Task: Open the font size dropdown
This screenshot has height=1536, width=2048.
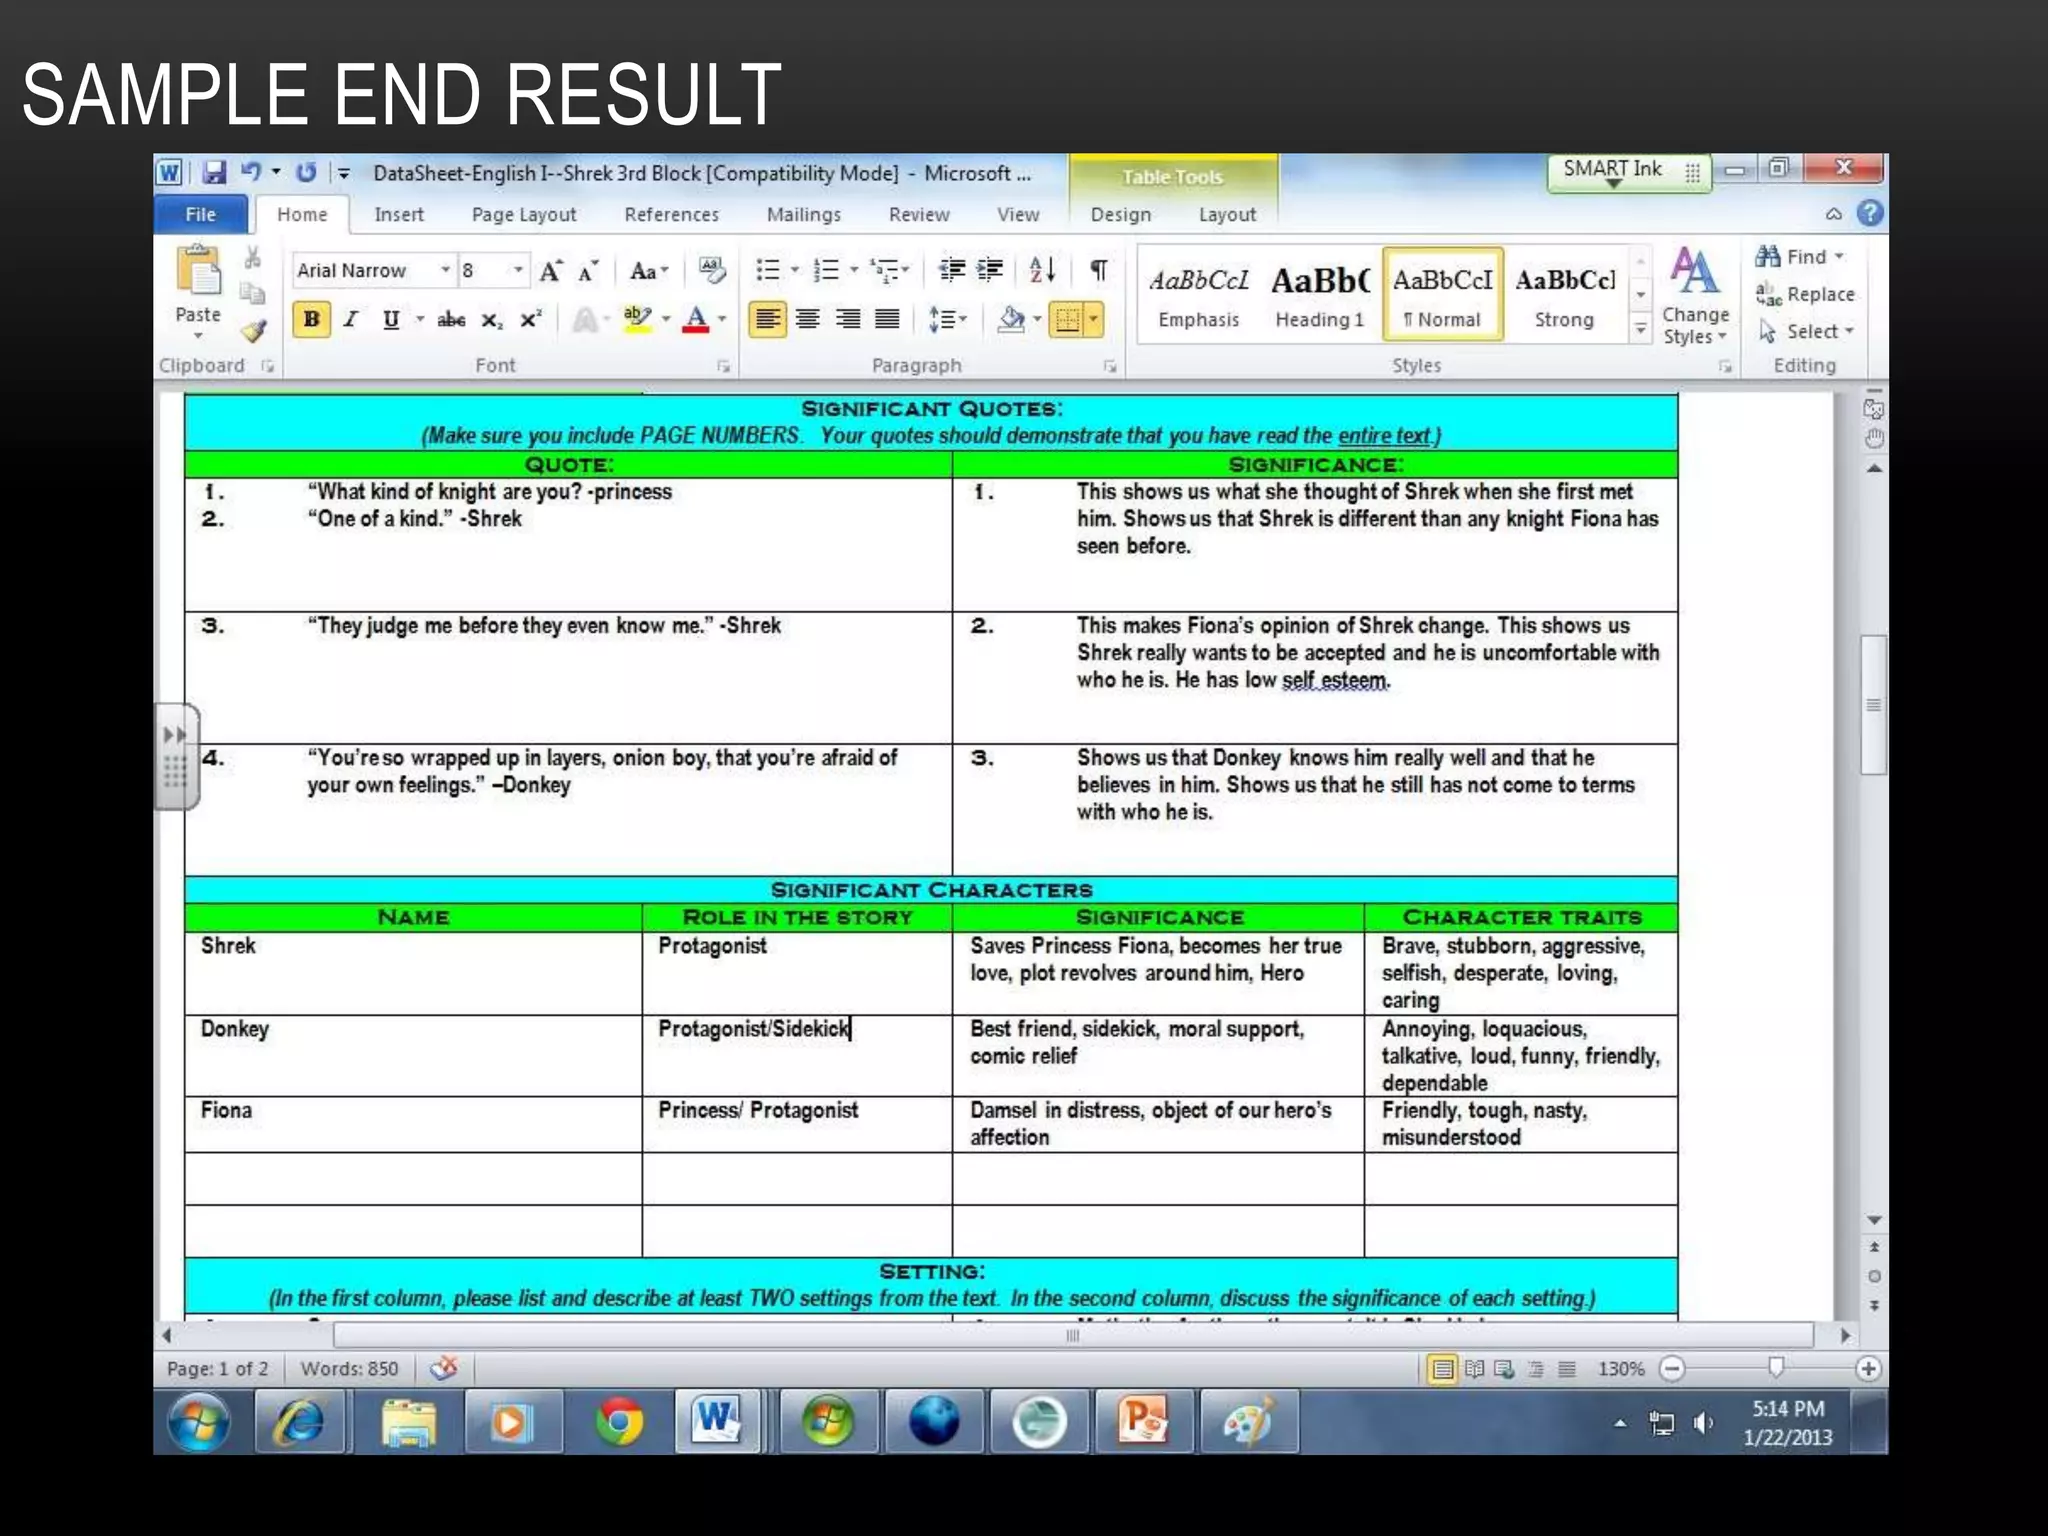Action: [x=517, y=270]
